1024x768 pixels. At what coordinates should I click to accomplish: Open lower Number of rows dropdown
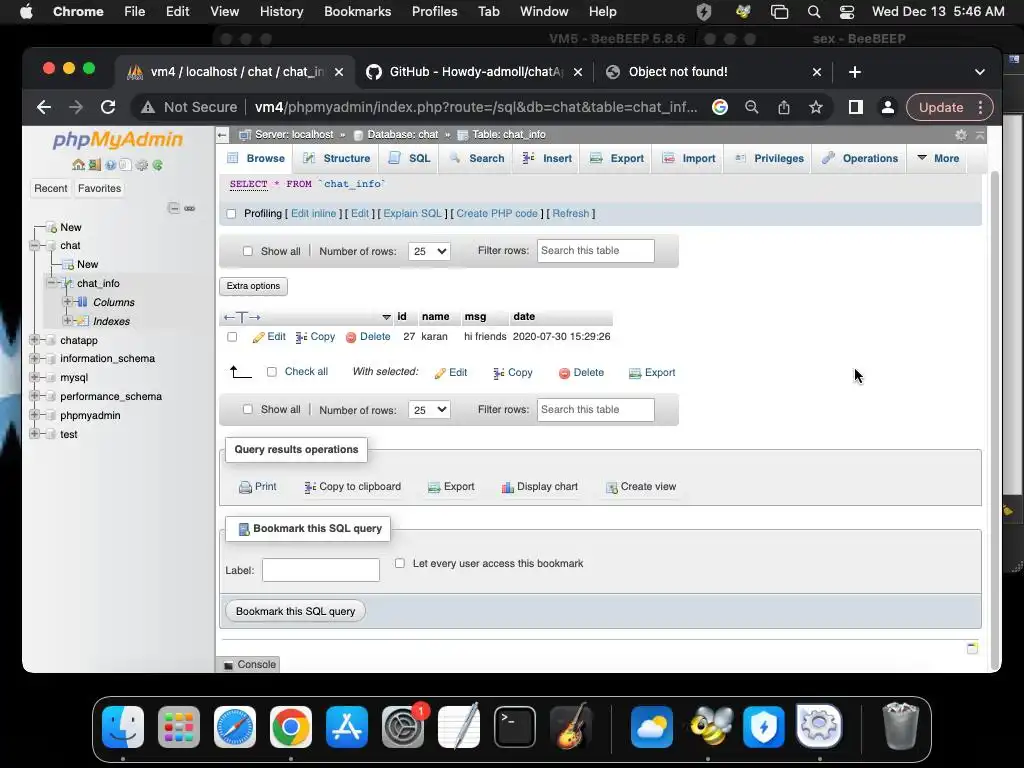429,409
